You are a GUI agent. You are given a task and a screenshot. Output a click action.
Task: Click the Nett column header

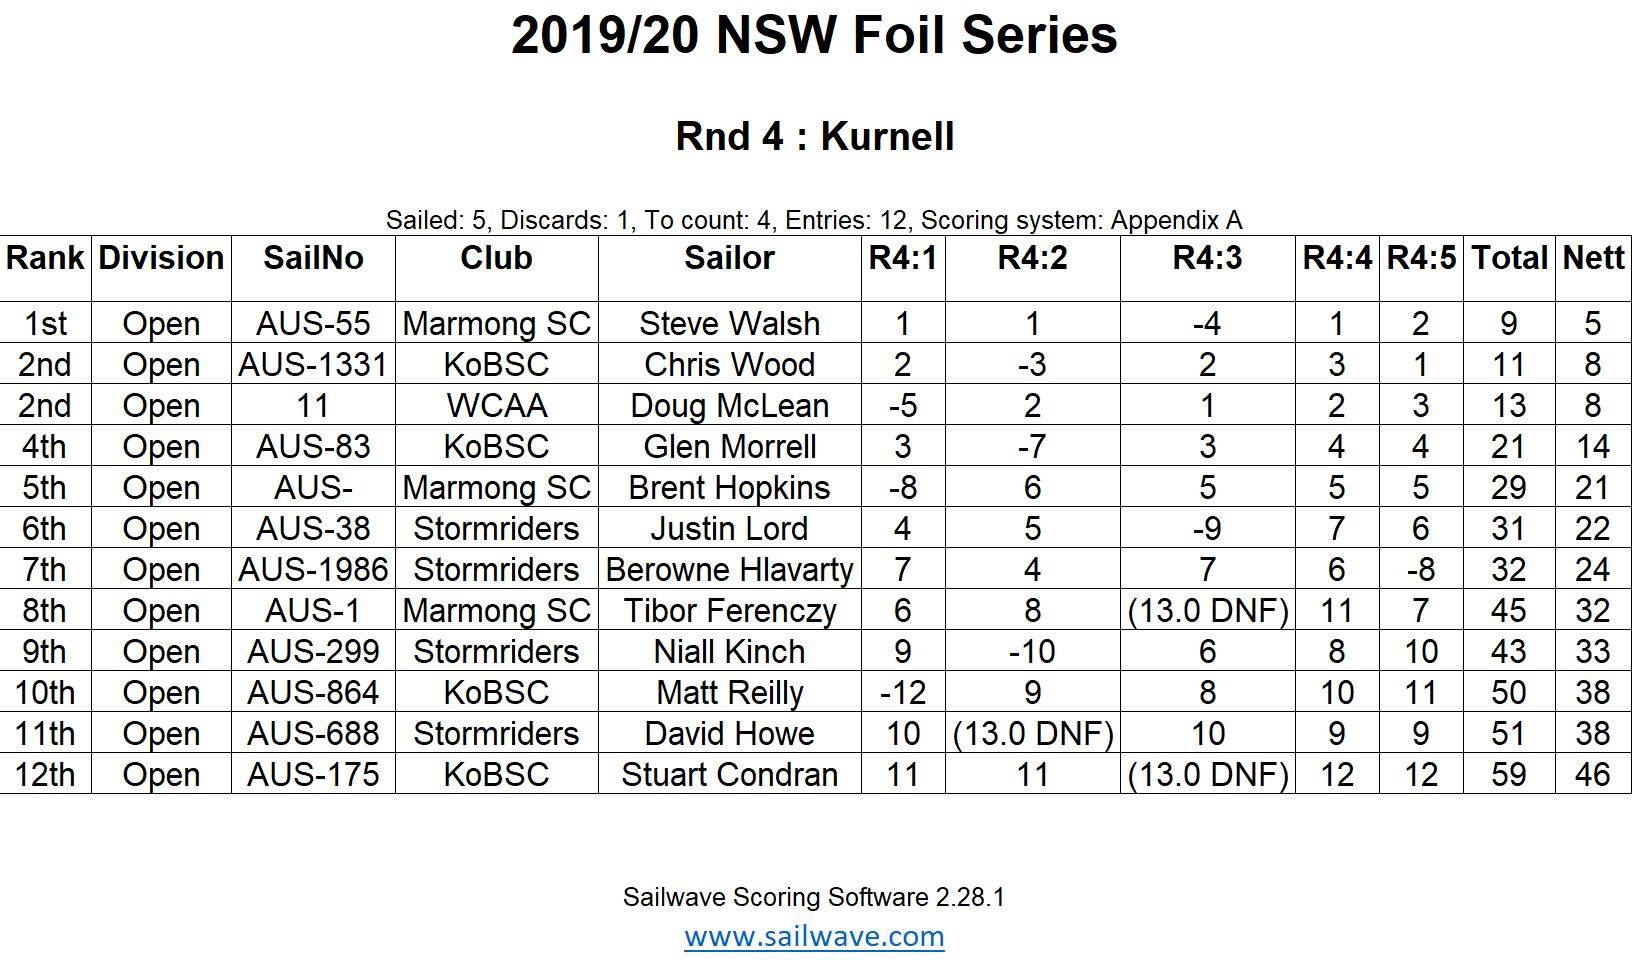(x=1593, y=258)
